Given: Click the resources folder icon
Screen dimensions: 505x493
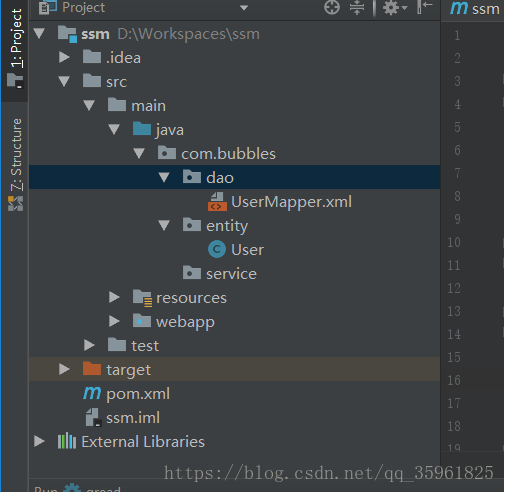Looking at the screenshot, I should pos(143,298).
